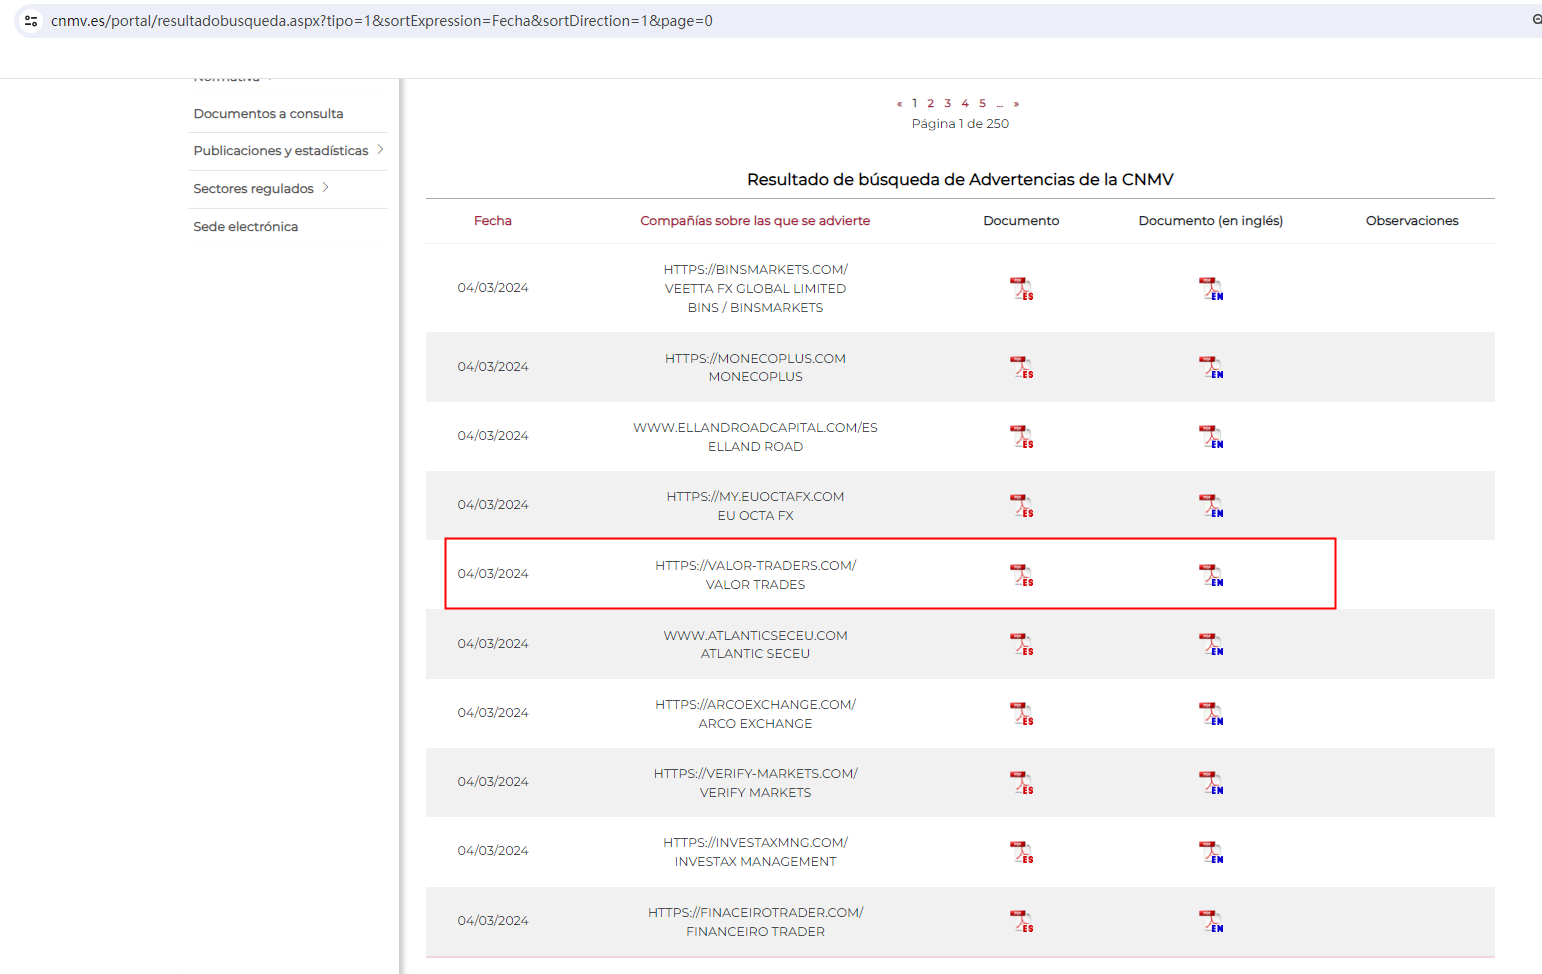Expand Publicaciones y estadísticas submenu
The width and height of the screenshot is (1542, 974).
click(380, 150)
